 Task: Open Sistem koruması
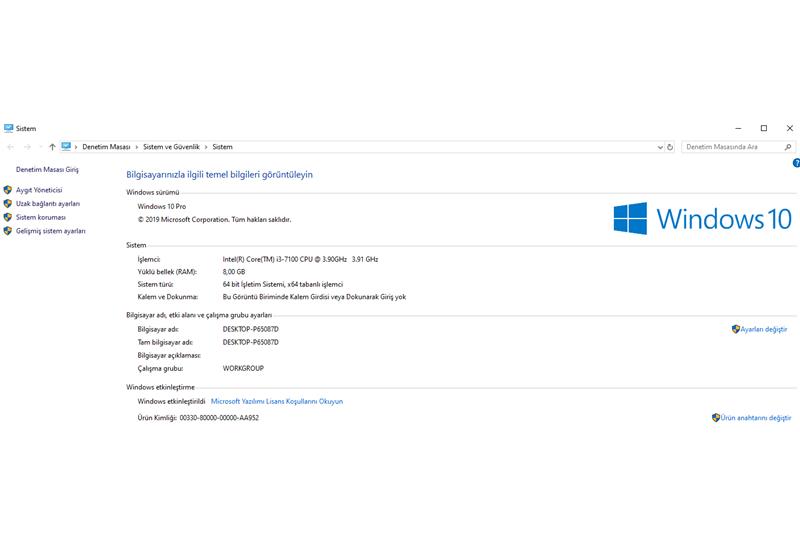point(41,217)
